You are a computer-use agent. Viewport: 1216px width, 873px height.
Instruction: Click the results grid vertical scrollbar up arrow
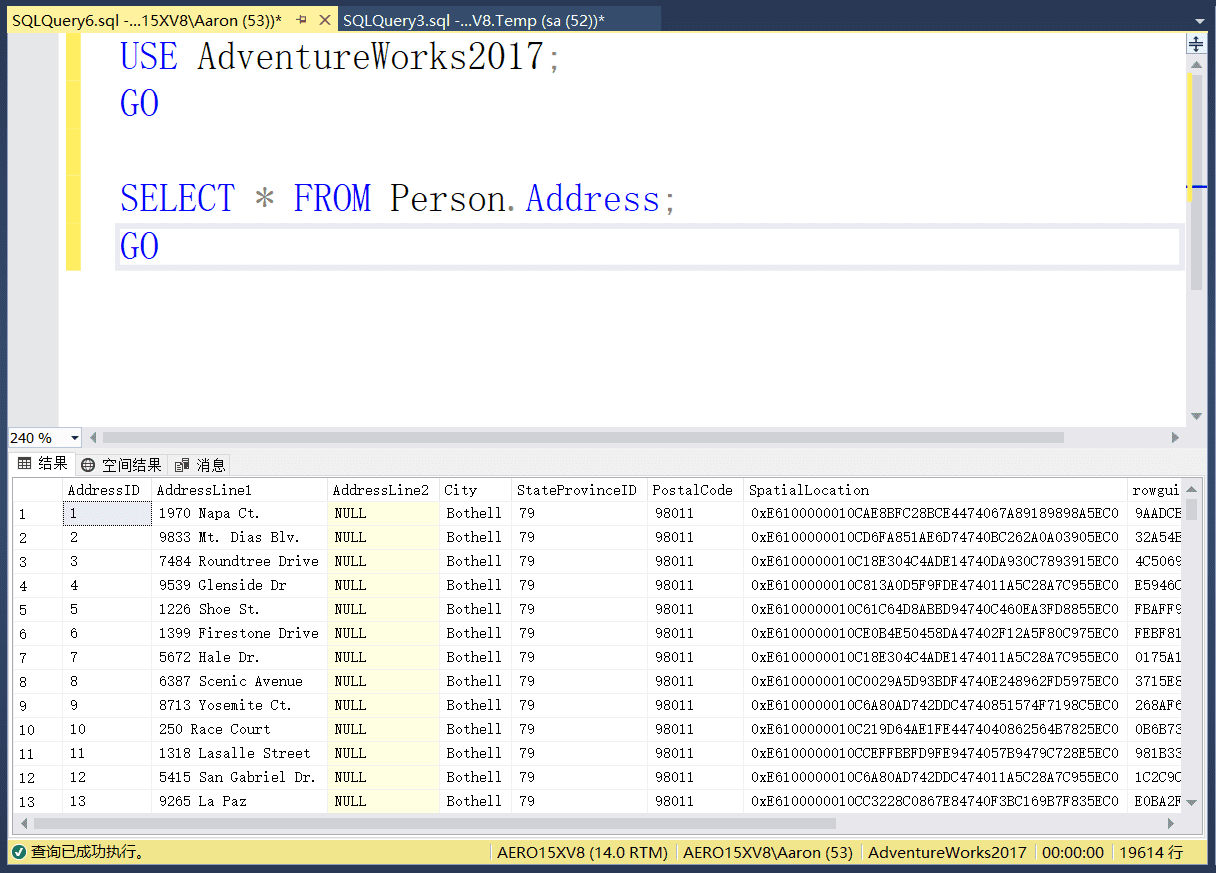pos(1192,489)
